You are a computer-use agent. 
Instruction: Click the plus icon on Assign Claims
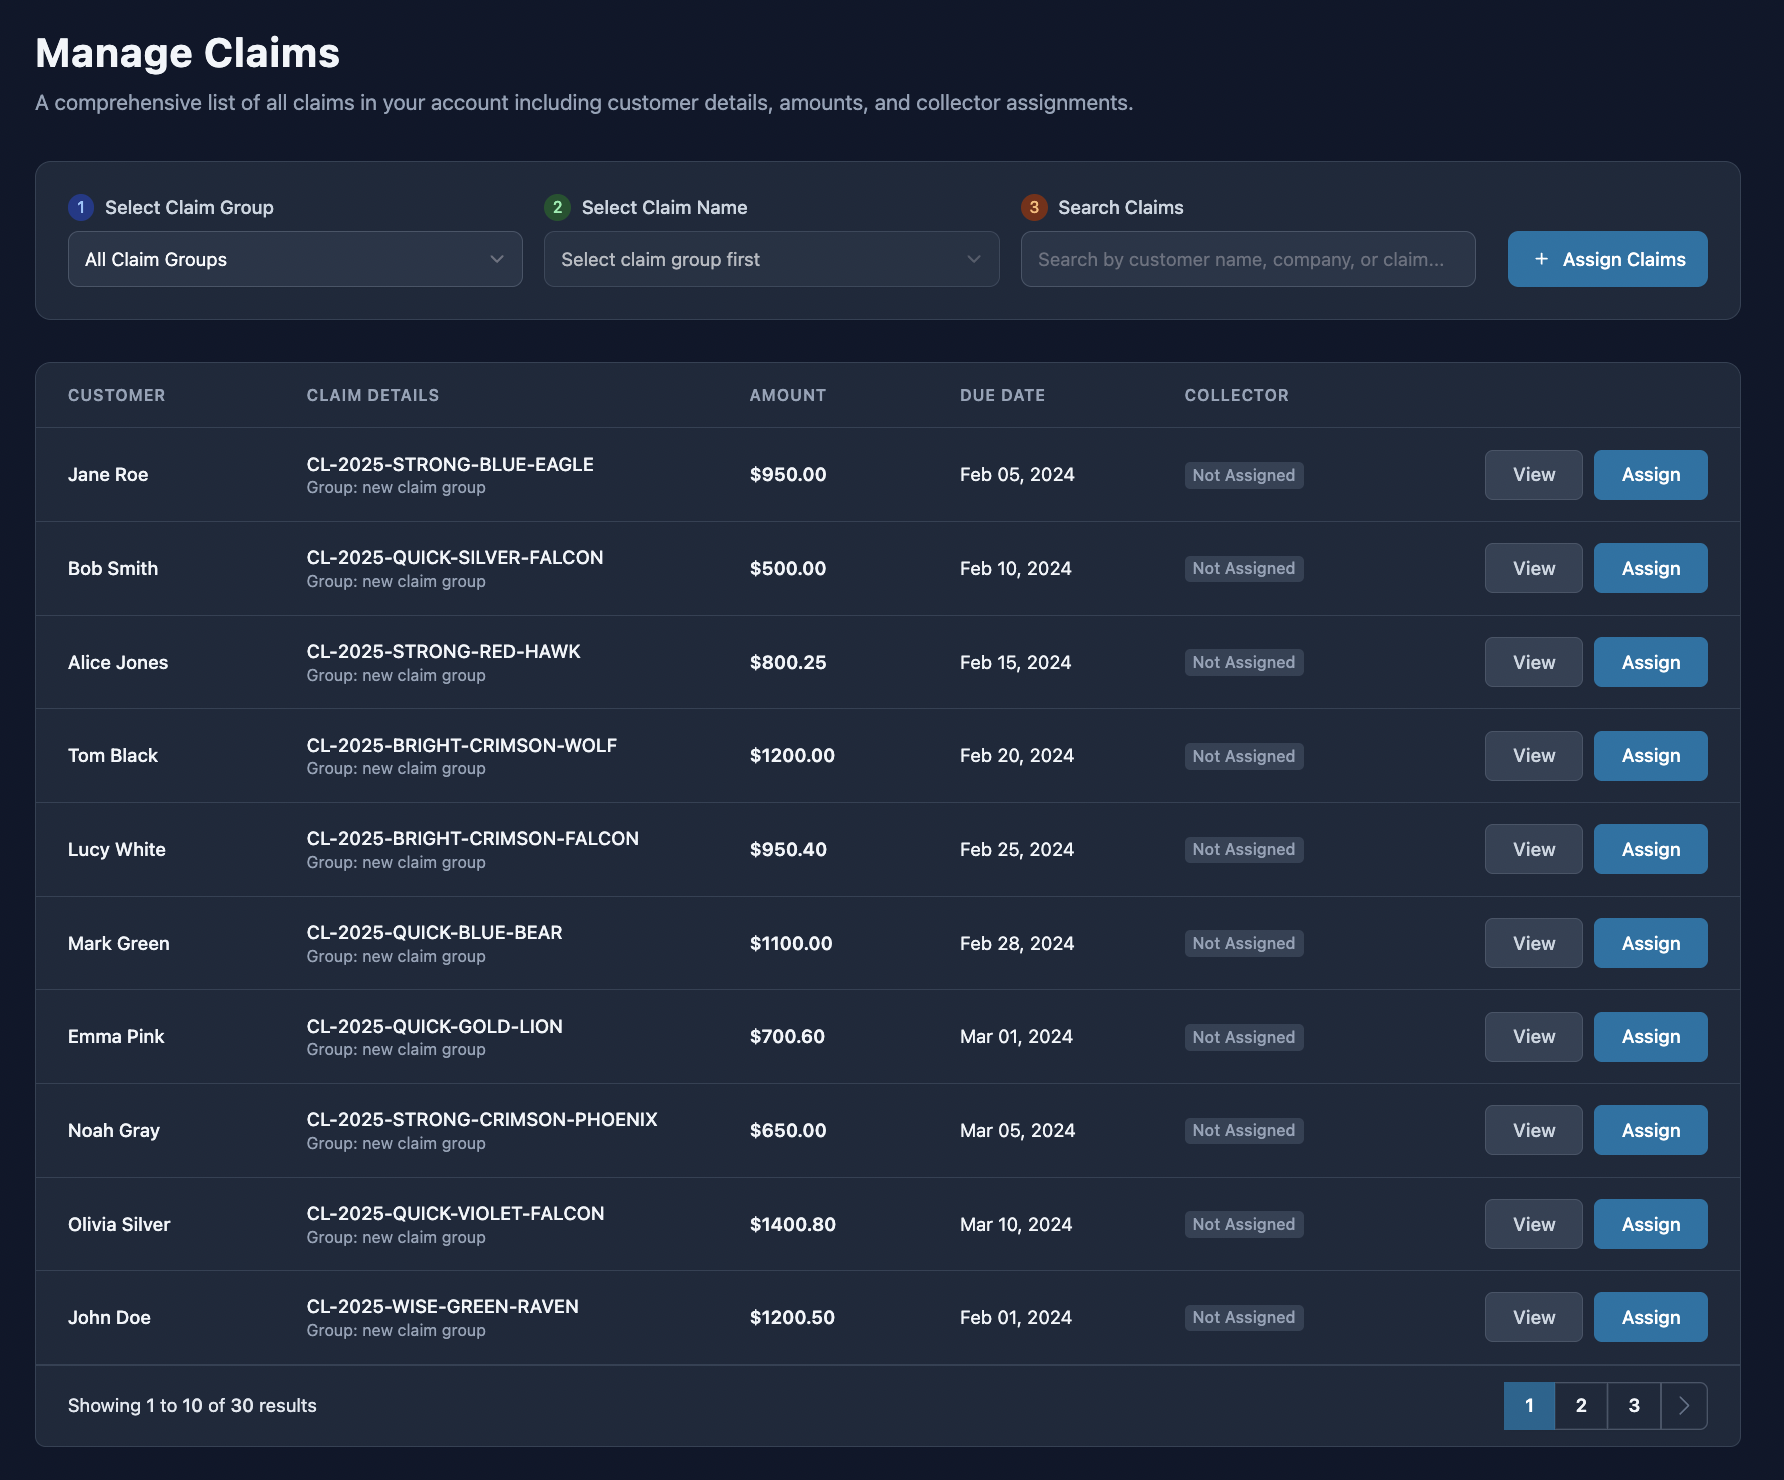point(1540,258)
